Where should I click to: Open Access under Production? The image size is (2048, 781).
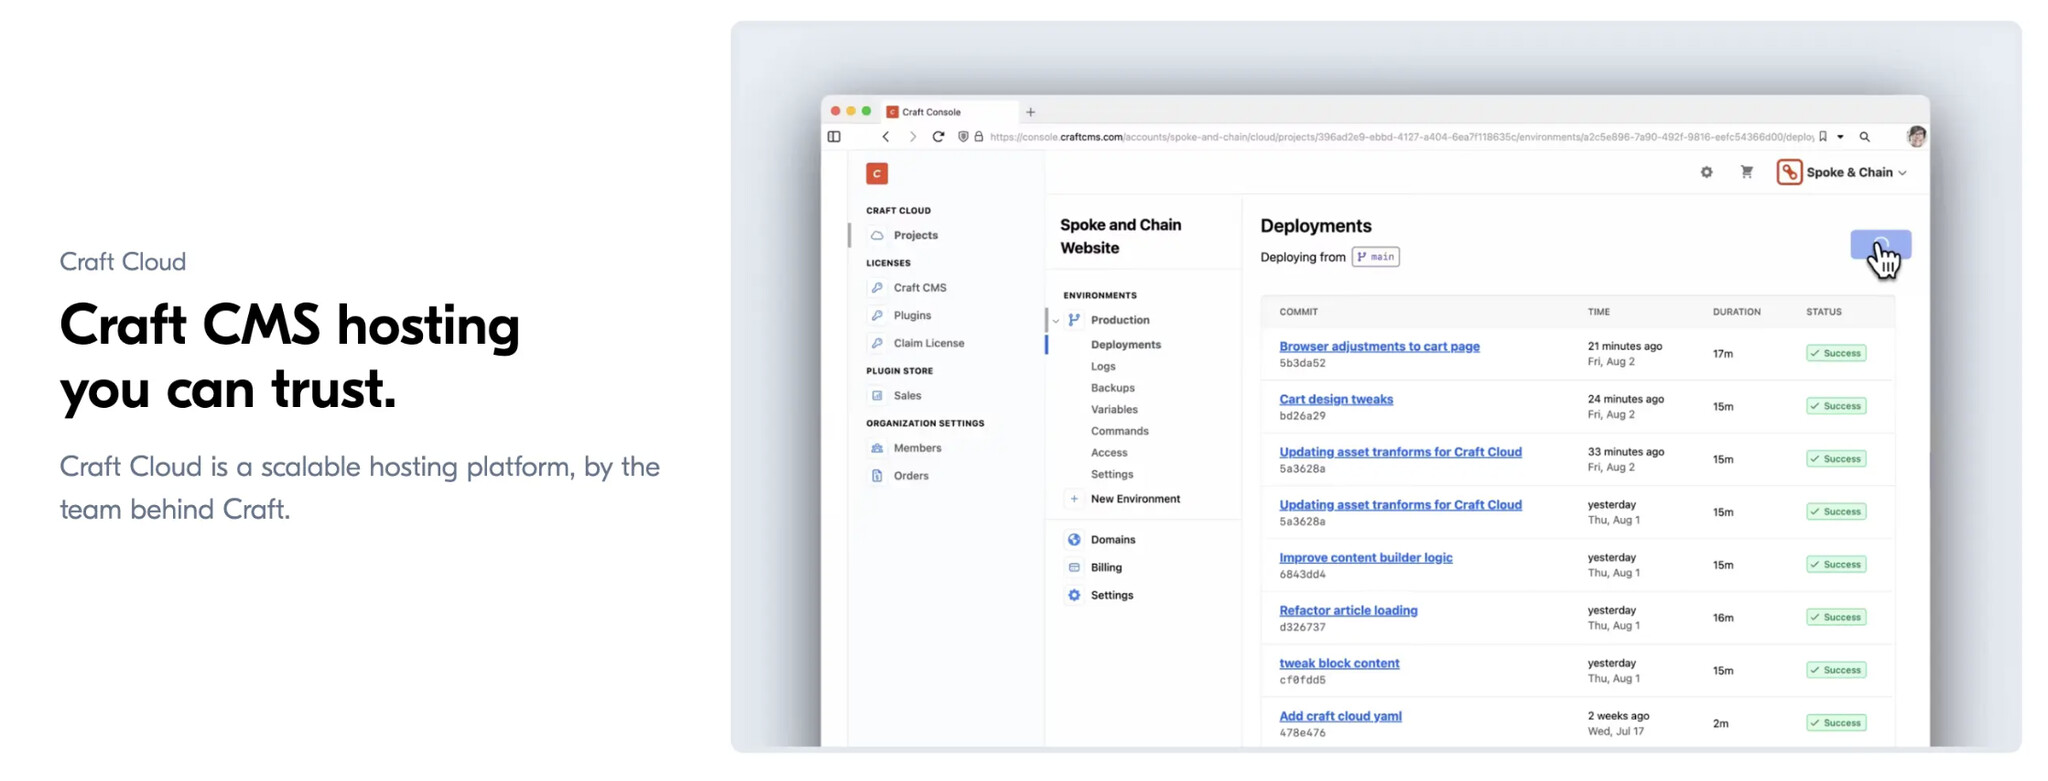point(1108,453)
